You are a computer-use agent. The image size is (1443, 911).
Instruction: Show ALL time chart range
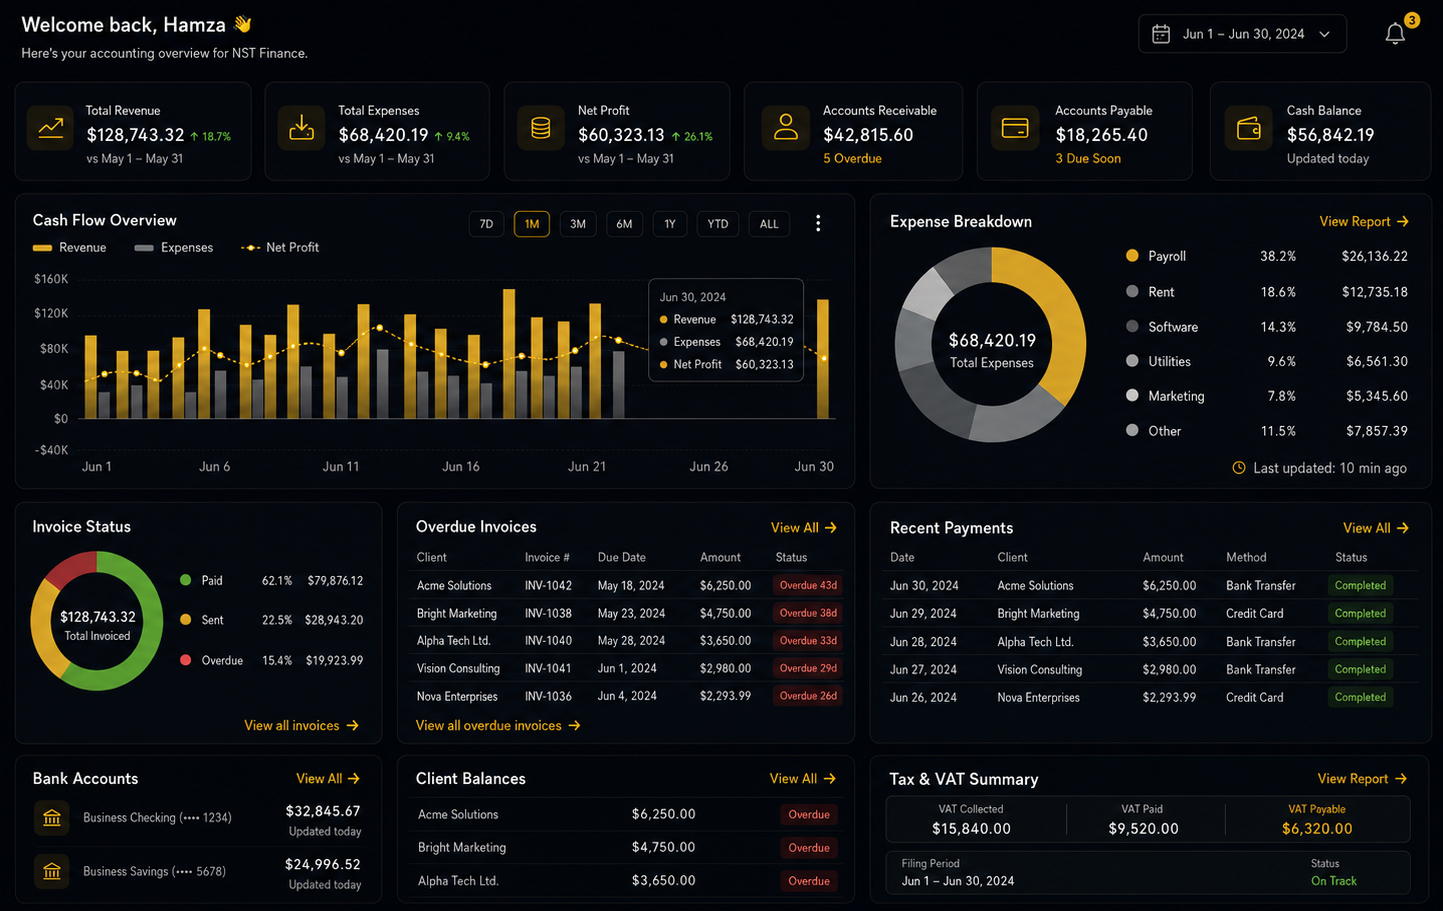(x=769, y=224)
